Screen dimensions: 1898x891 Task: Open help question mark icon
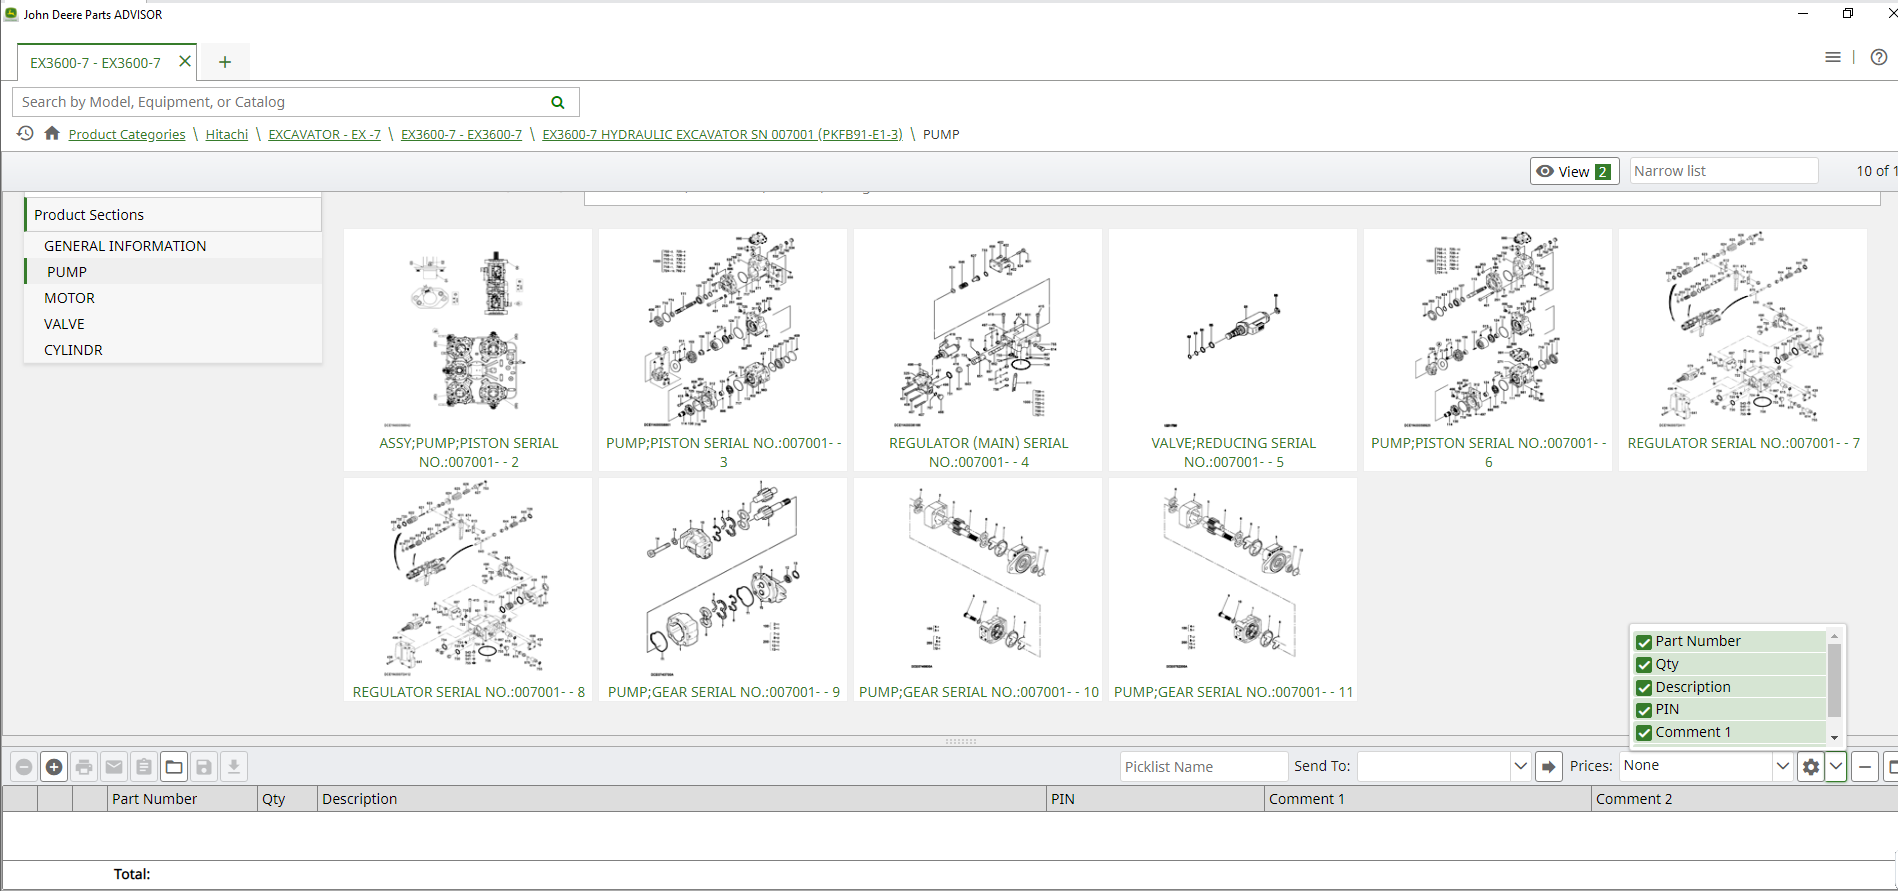coord(1879,57)
